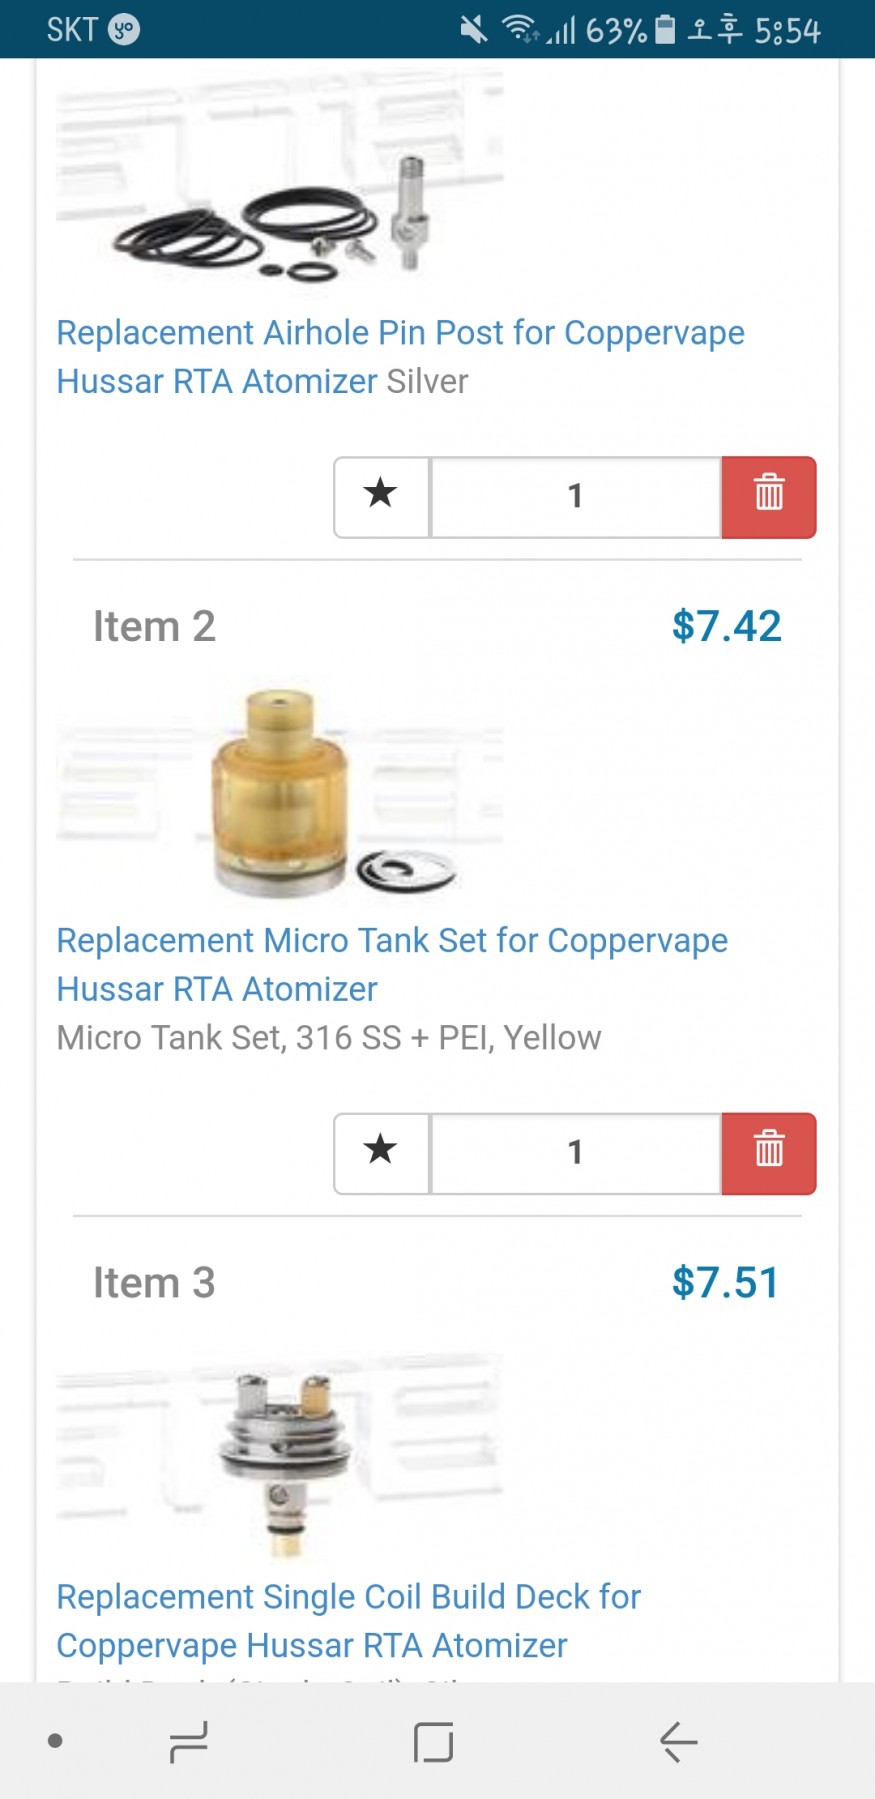
Task: Open recent apps navigation icon
Action: (x=188, y=1742)
